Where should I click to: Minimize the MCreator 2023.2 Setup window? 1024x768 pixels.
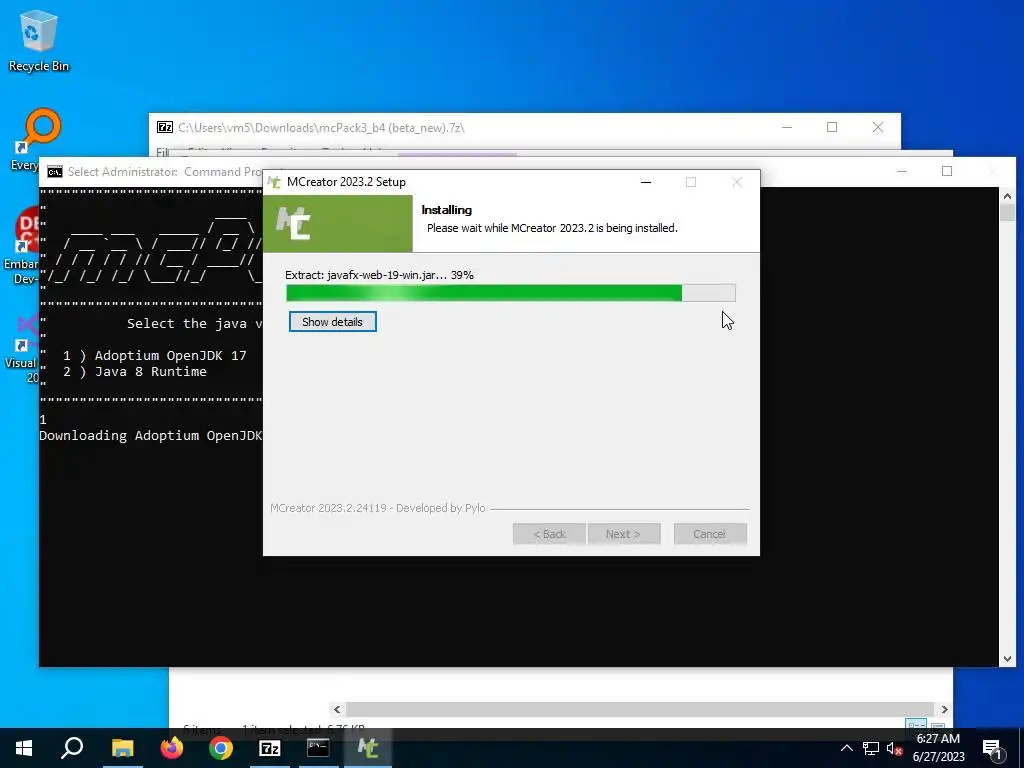[x=646, y=182]
